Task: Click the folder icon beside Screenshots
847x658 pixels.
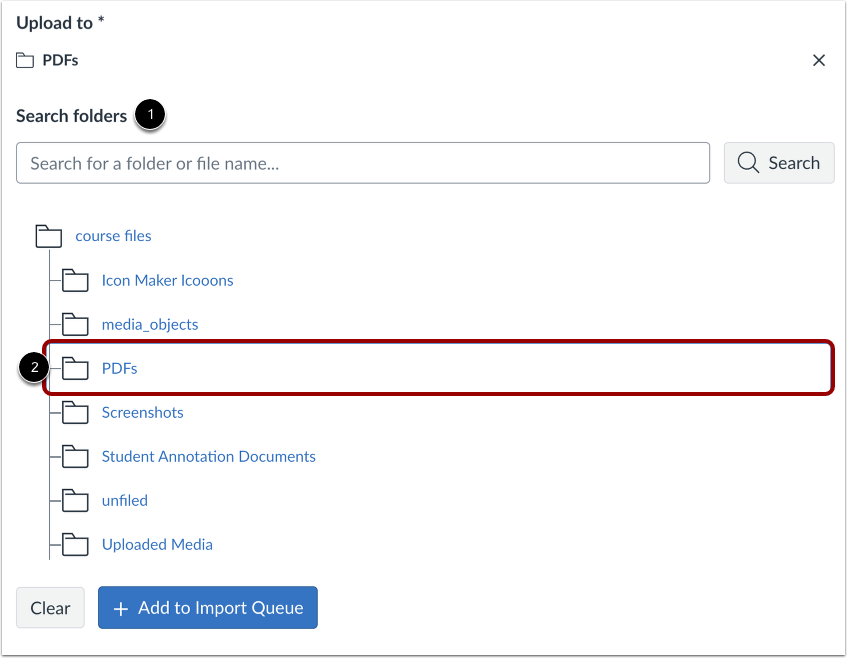Action: coord(75,412)
